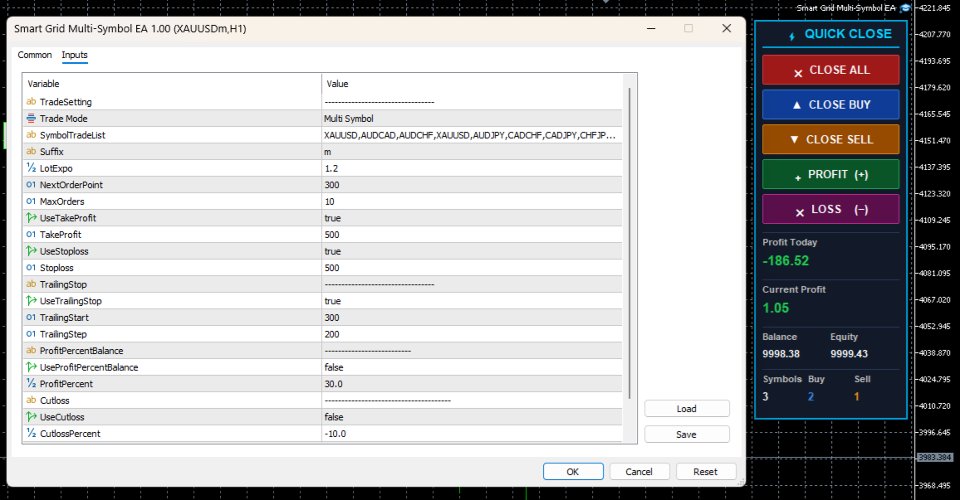The width and height of the screenshot is (960, 500).
Task: Click the TrailingStep value 200
Action: click(332, 334)
